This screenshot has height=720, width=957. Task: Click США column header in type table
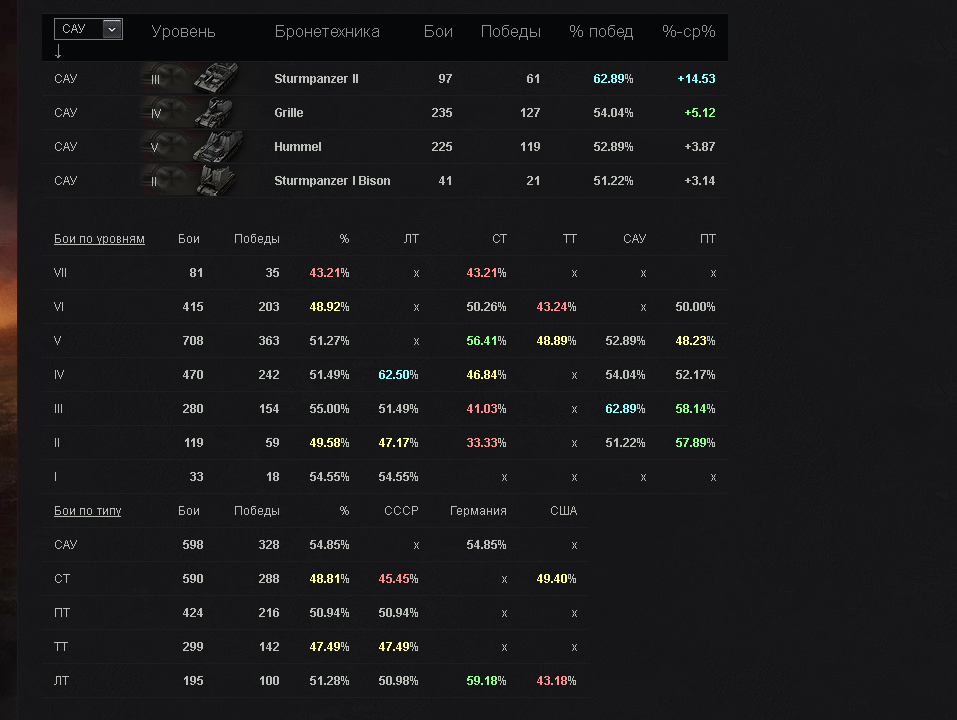563,511
